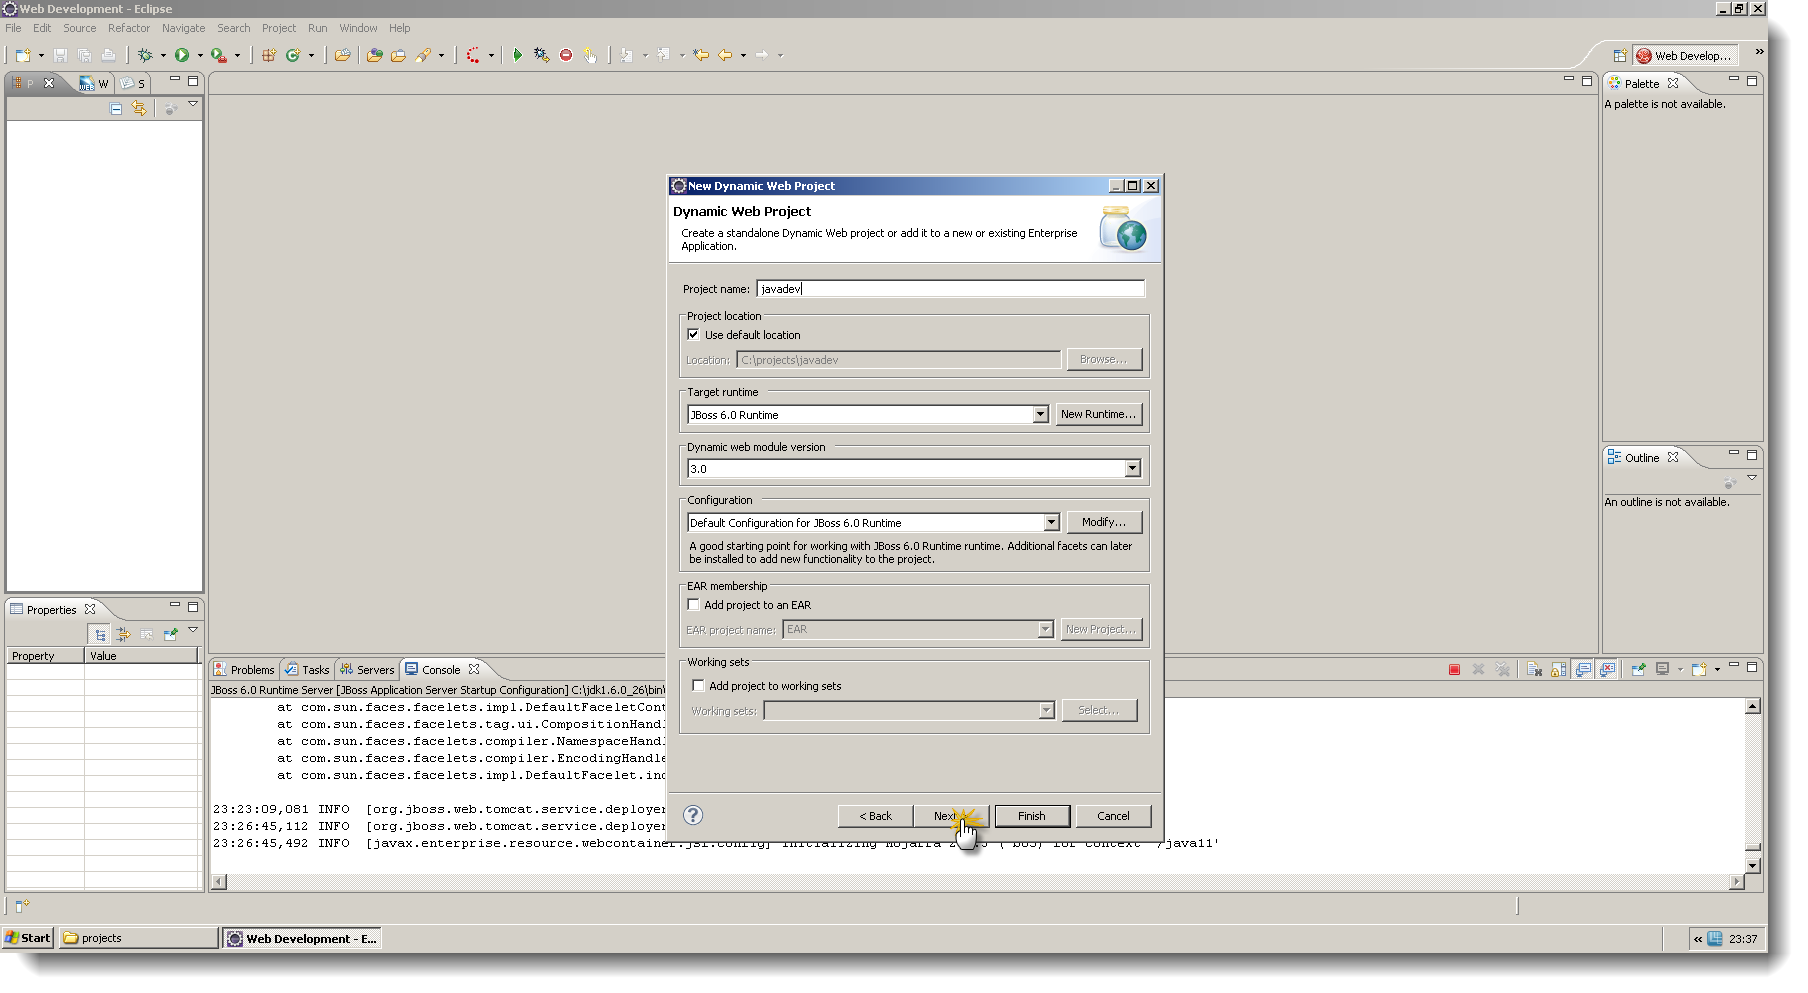Click the New Runtime button

click(x=1099, y=414)
